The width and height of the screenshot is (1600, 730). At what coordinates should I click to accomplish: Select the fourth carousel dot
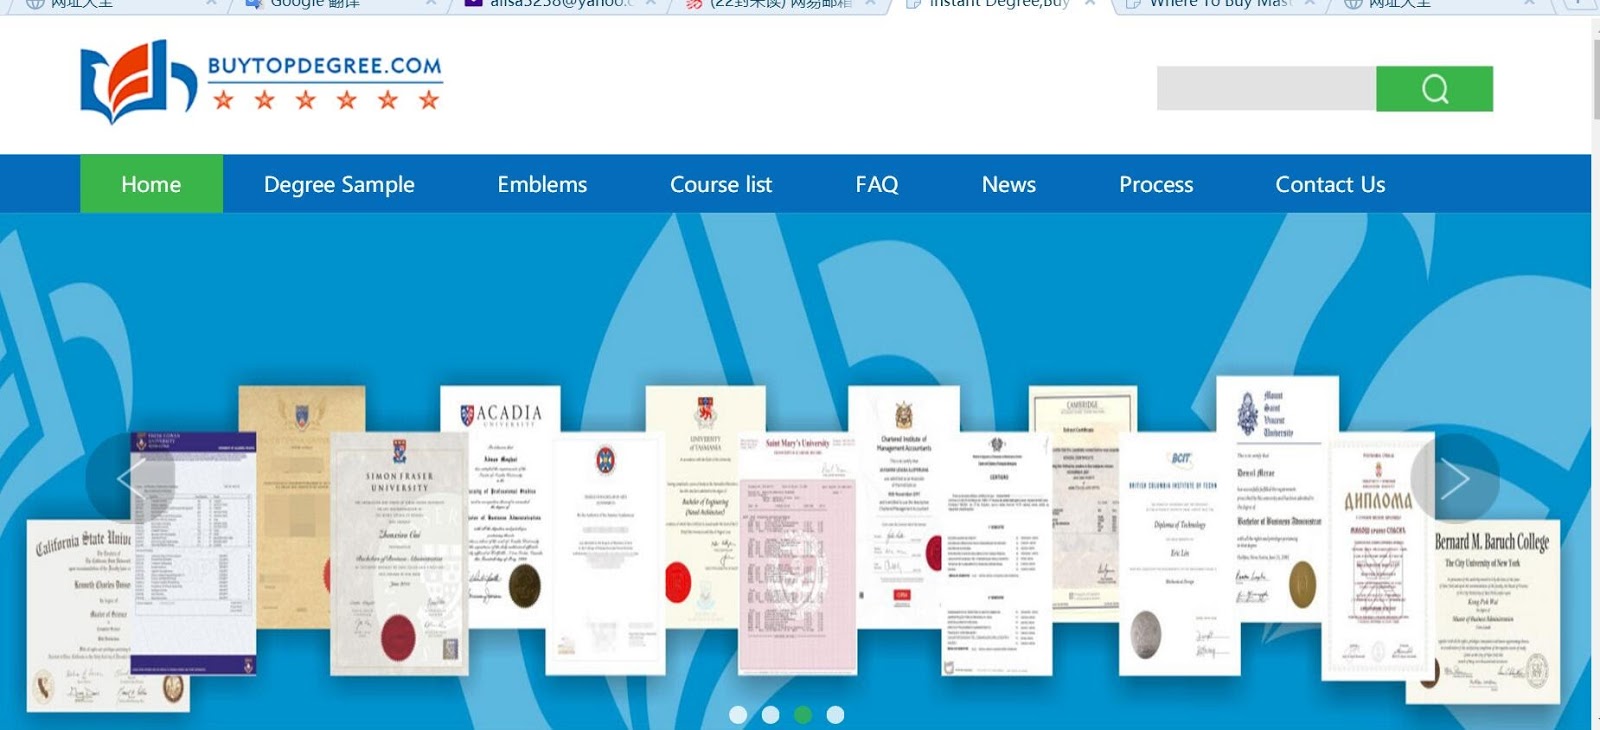835,714
